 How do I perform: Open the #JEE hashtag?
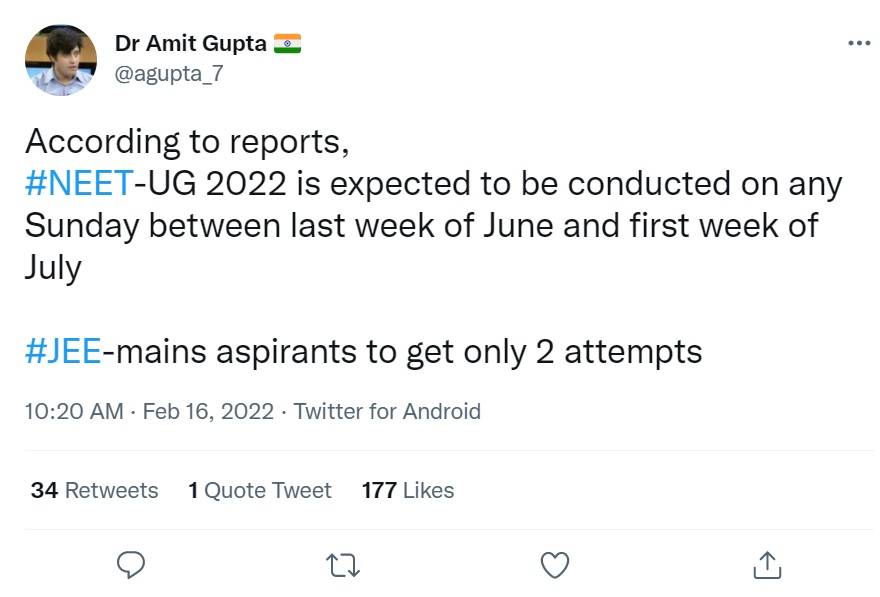[63, 352]
